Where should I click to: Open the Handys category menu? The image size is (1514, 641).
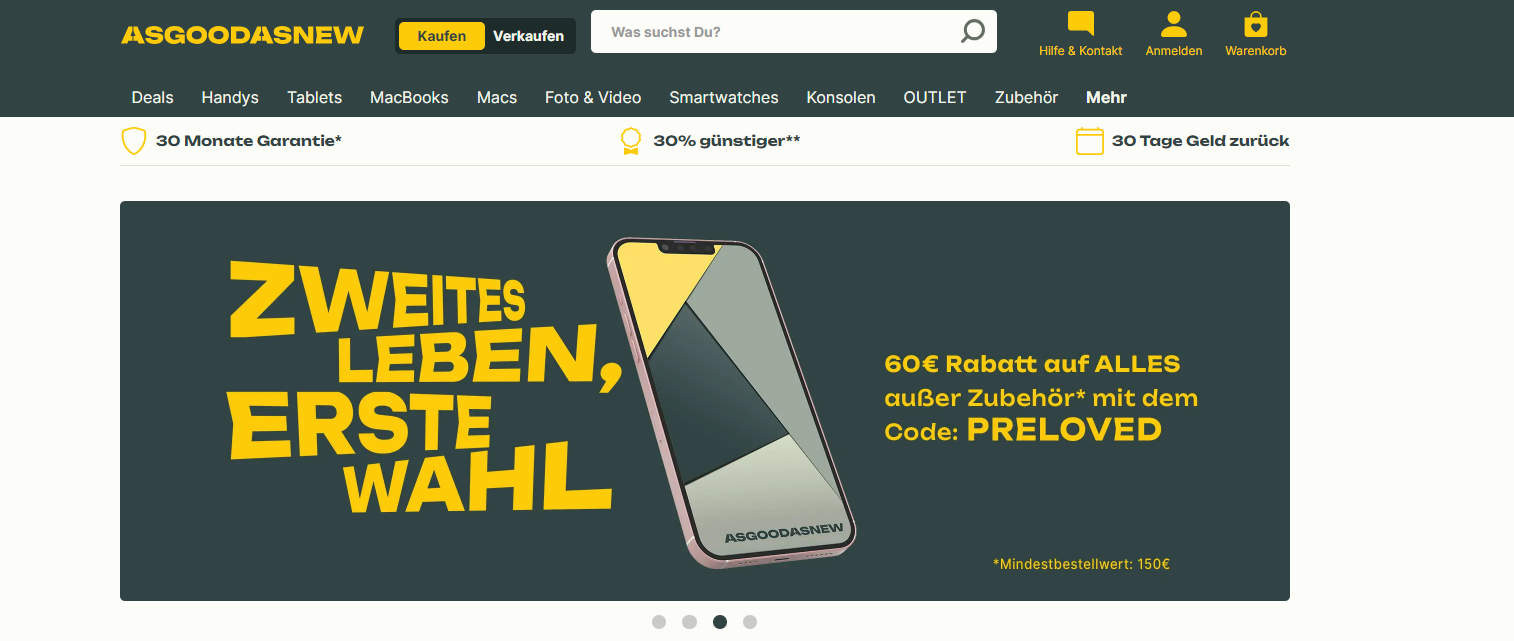pos(230,98)
